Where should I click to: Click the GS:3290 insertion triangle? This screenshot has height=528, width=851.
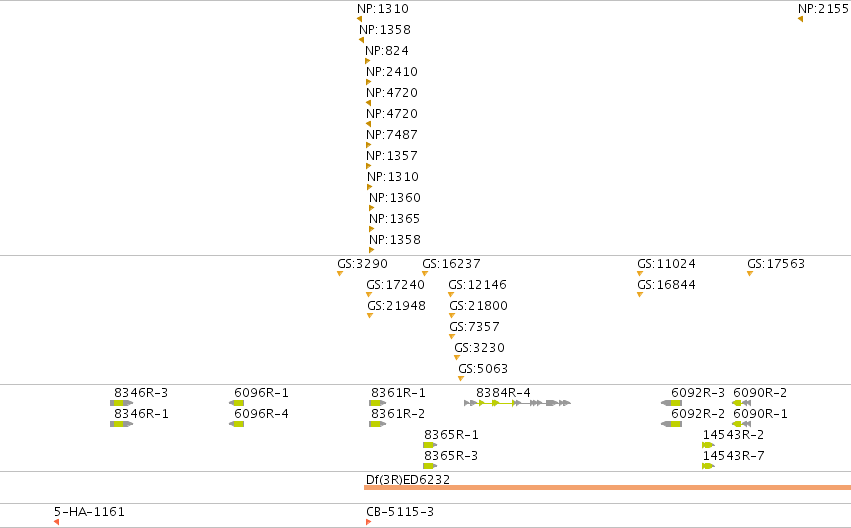click(x=340, y=273)
